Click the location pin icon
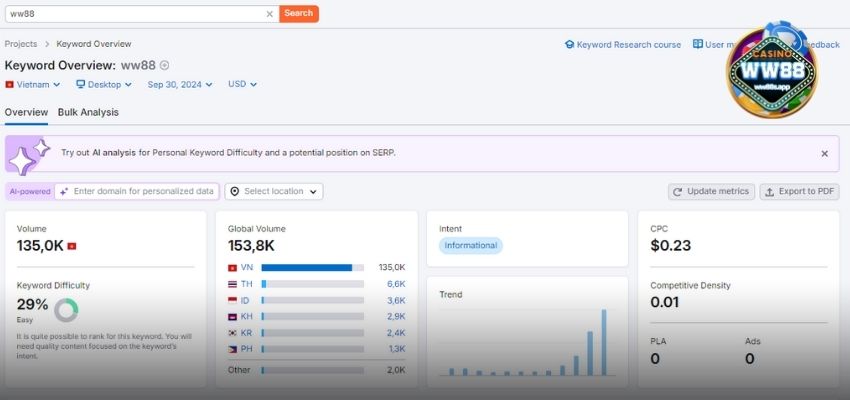 point(235,191)
